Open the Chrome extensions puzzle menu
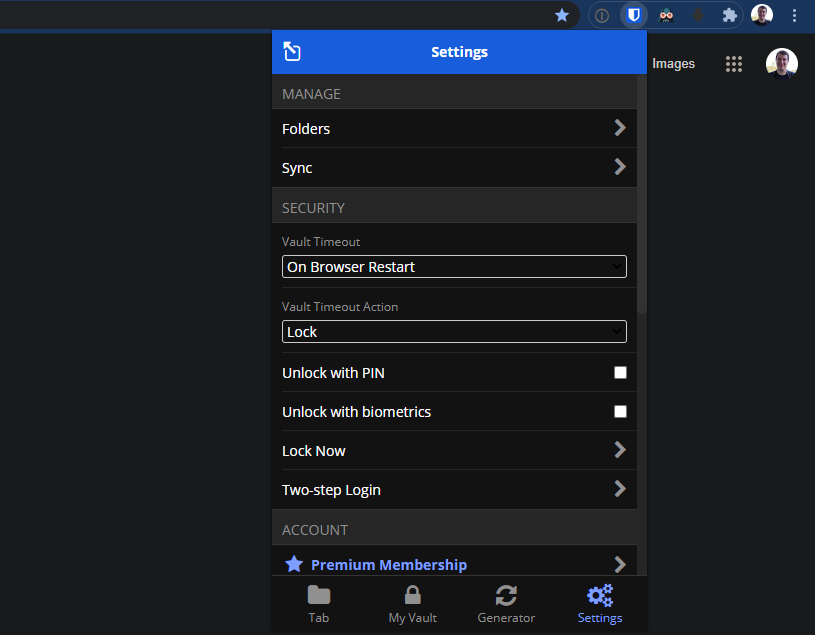 point(729,15)
